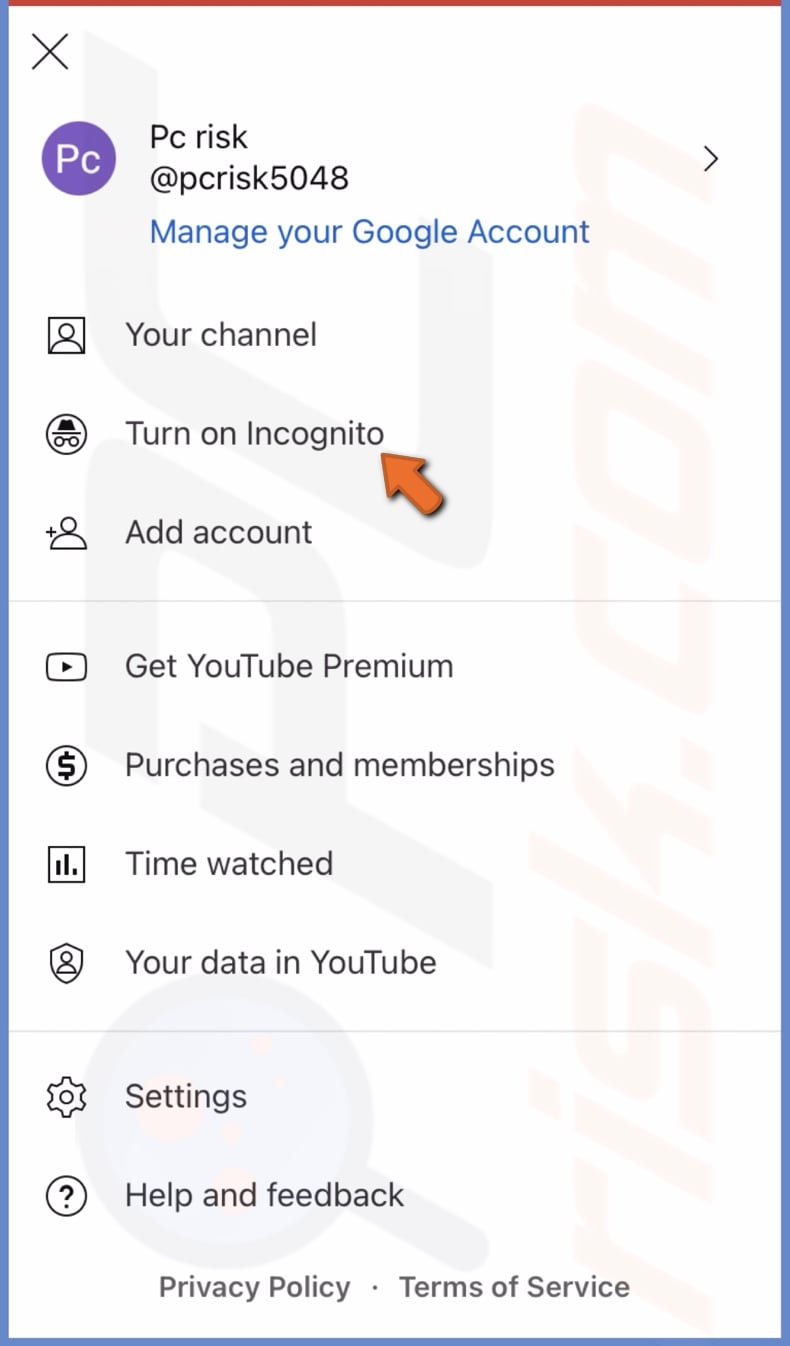Viewport: 790px width, 1346px height.
Task: Open Help and feedback
Action: coord(264,1195)
